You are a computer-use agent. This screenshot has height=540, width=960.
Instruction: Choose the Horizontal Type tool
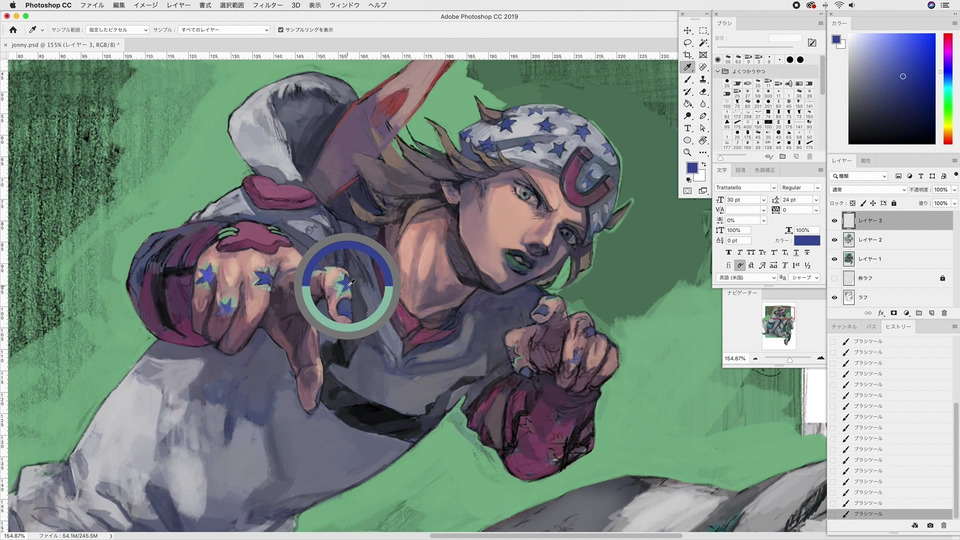click(x=688, y=128)
